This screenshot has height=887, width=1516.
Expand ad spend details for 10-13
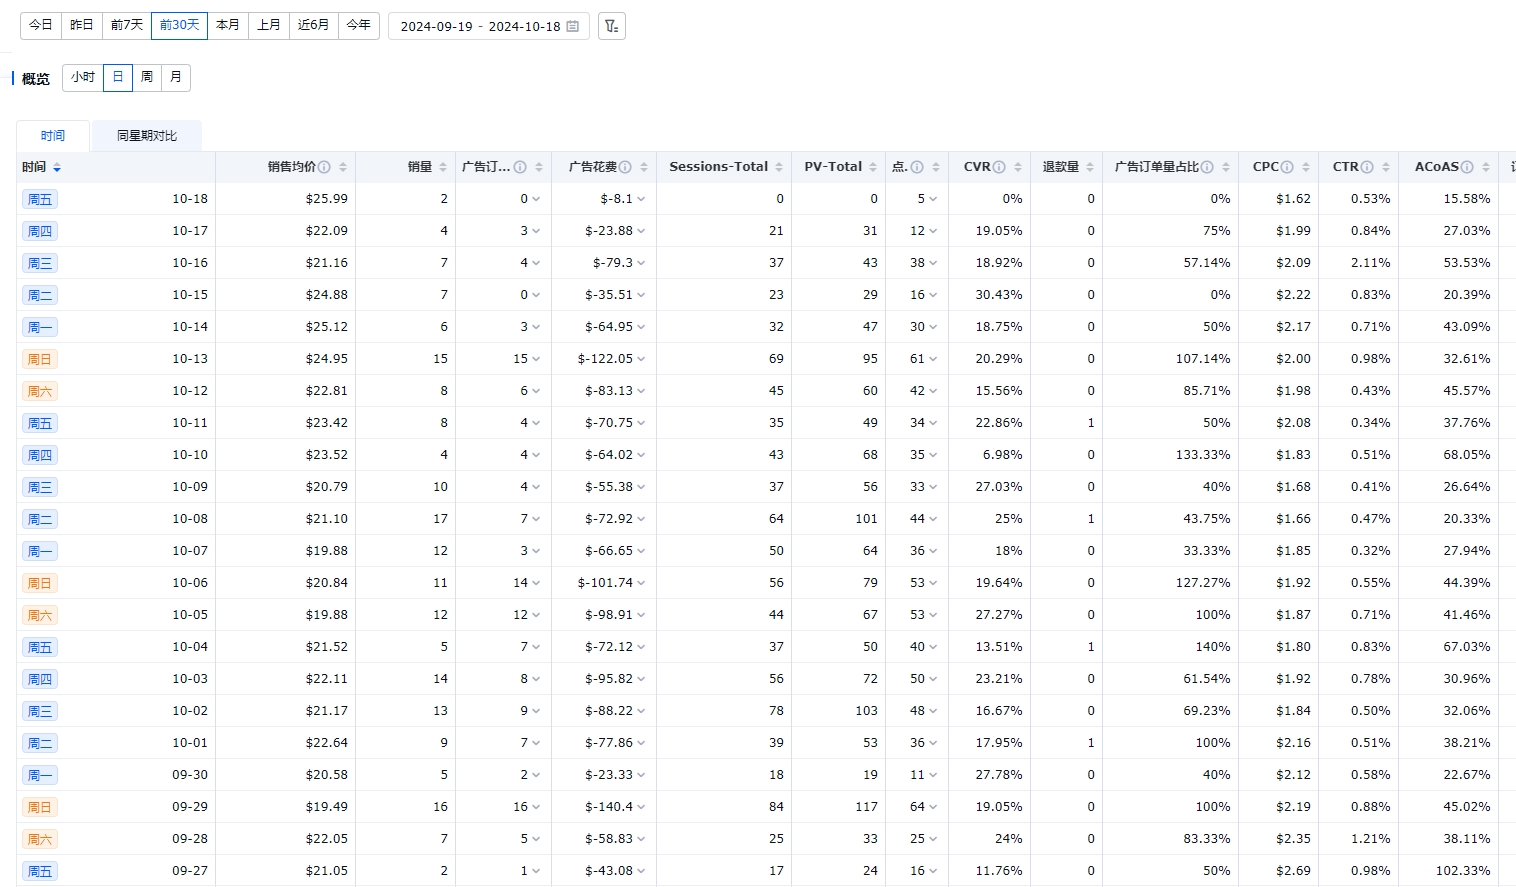click(x=641, y=359)
